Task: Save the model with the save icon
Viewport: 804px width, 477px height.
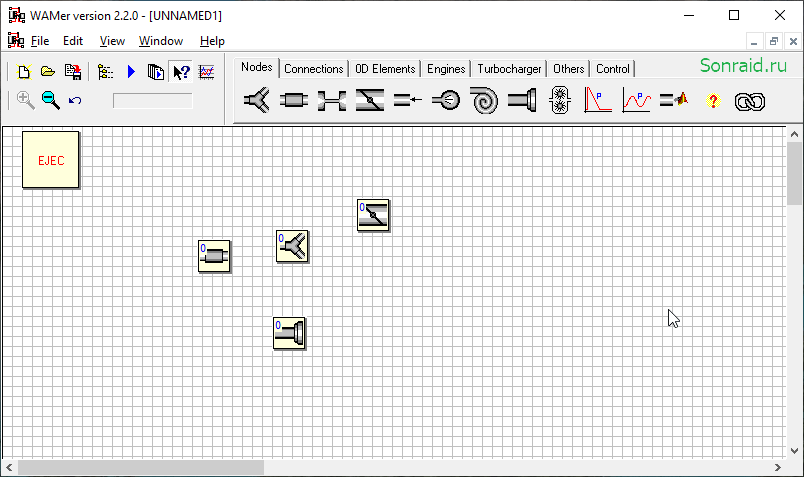Action: tap(73, 72)
